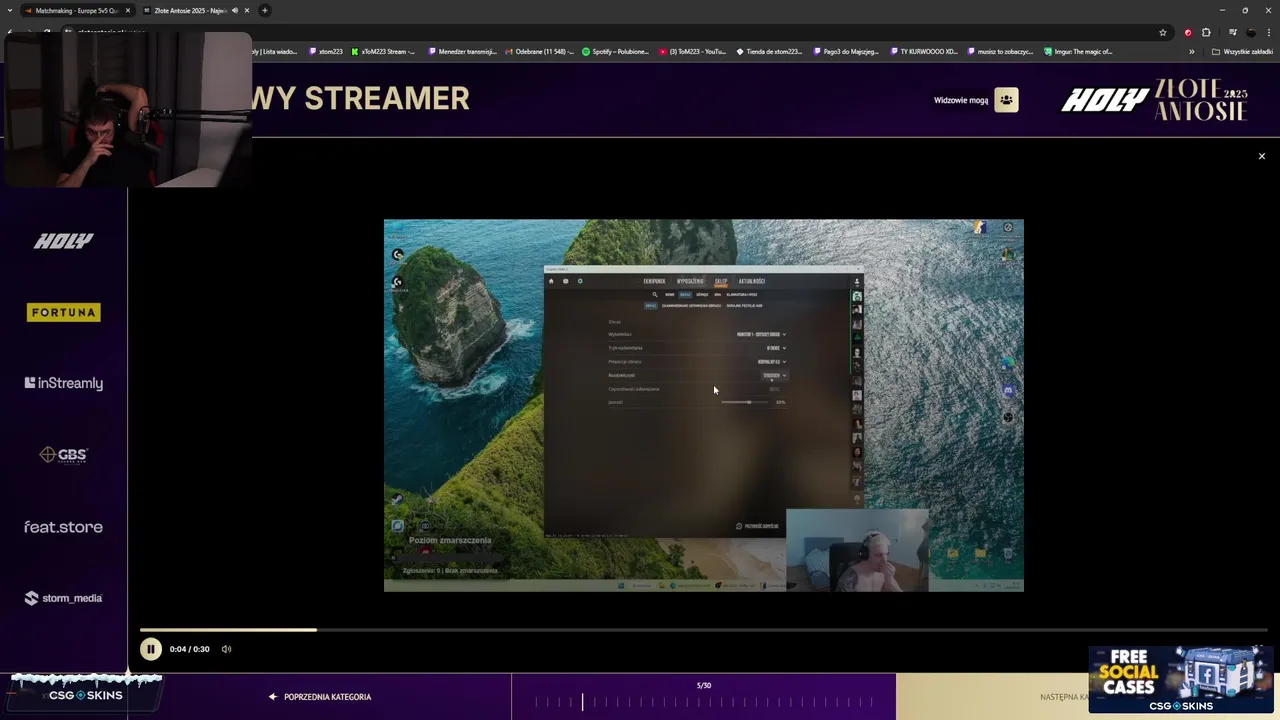Open the Wszystkie zakładki folder
Viewport: 1280px width, 720px height.
(x=1242, y=51)
